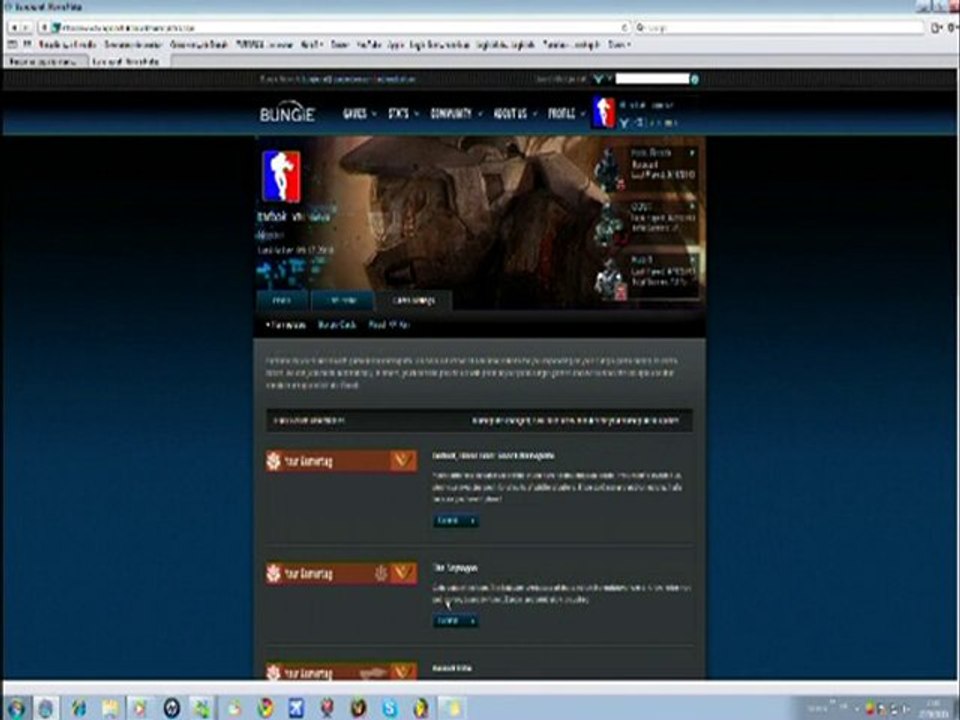Select the Game Settings profile tab
960x720 pixels.
[x=414, y=301]
